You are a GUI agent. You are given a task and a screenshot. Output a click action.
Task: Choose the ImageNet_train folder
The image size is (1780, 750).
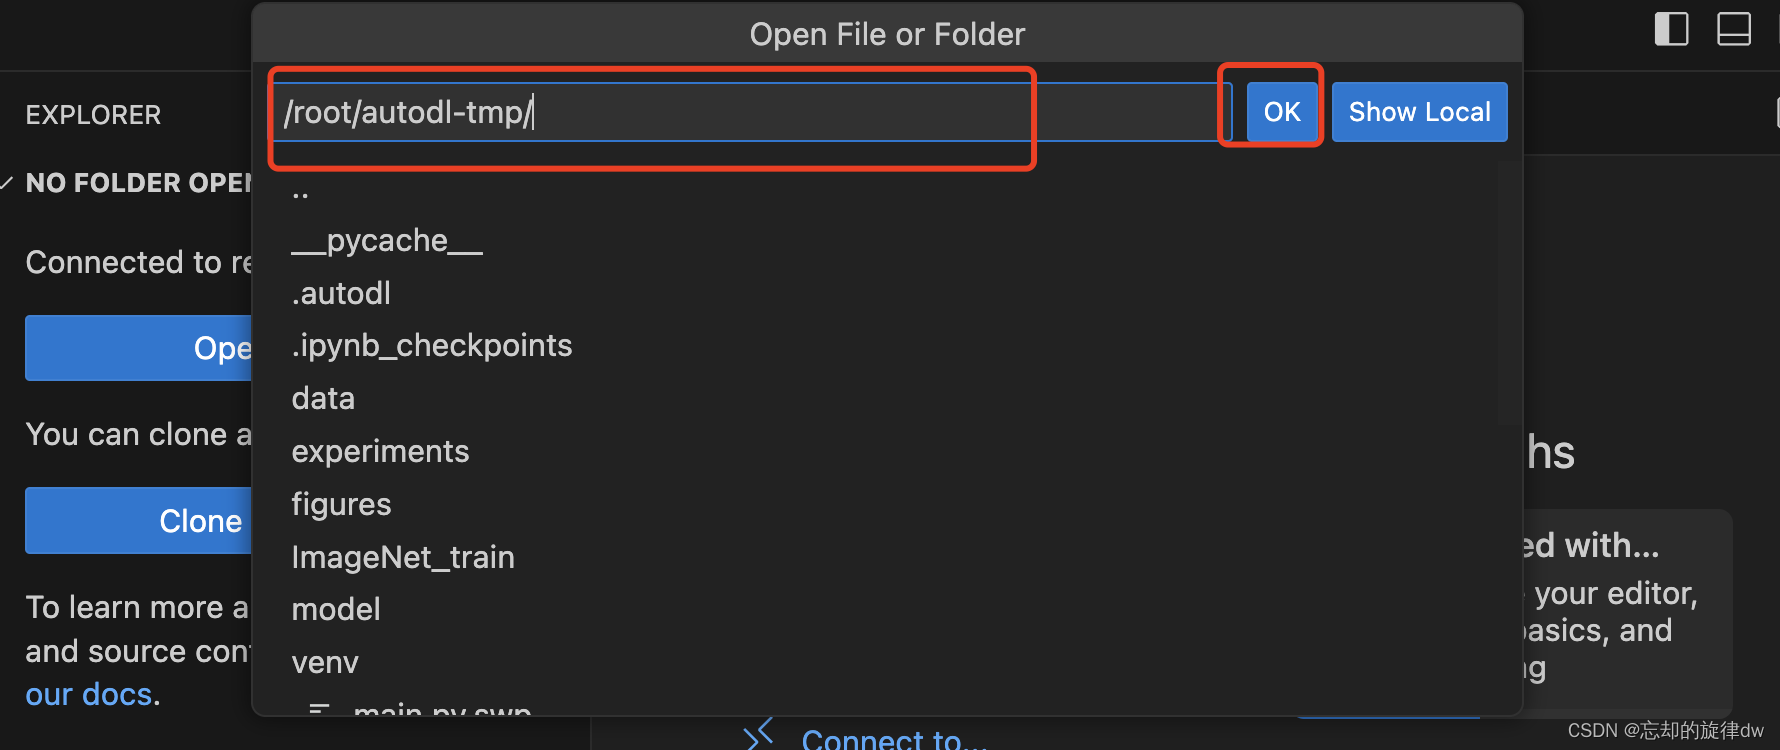[402, 557]
